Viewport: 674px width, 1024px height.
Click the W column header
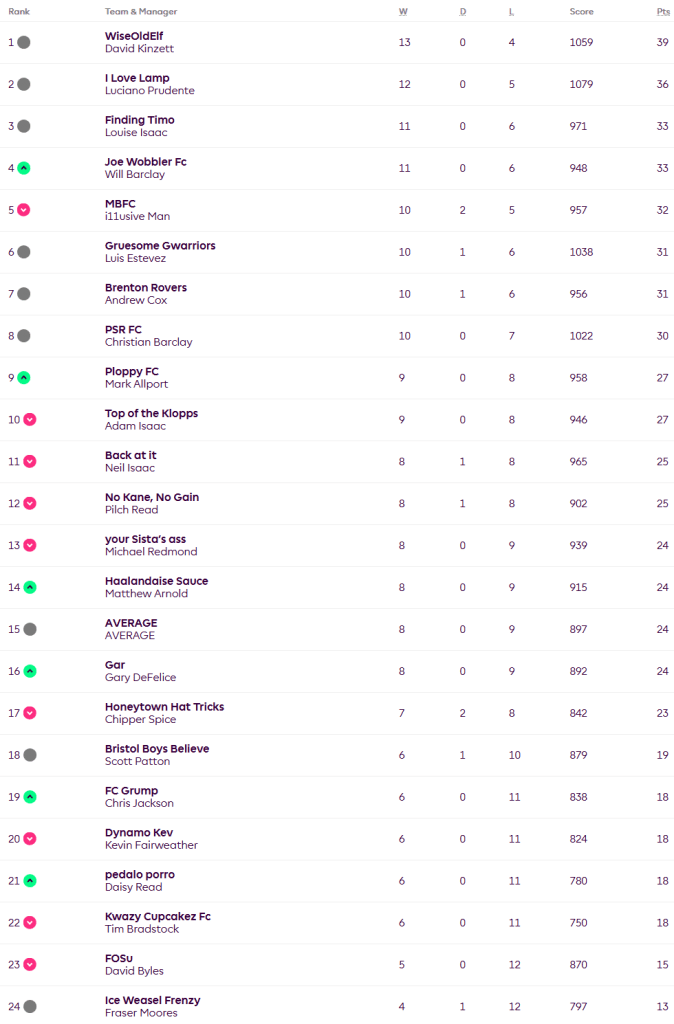(402, 11)
